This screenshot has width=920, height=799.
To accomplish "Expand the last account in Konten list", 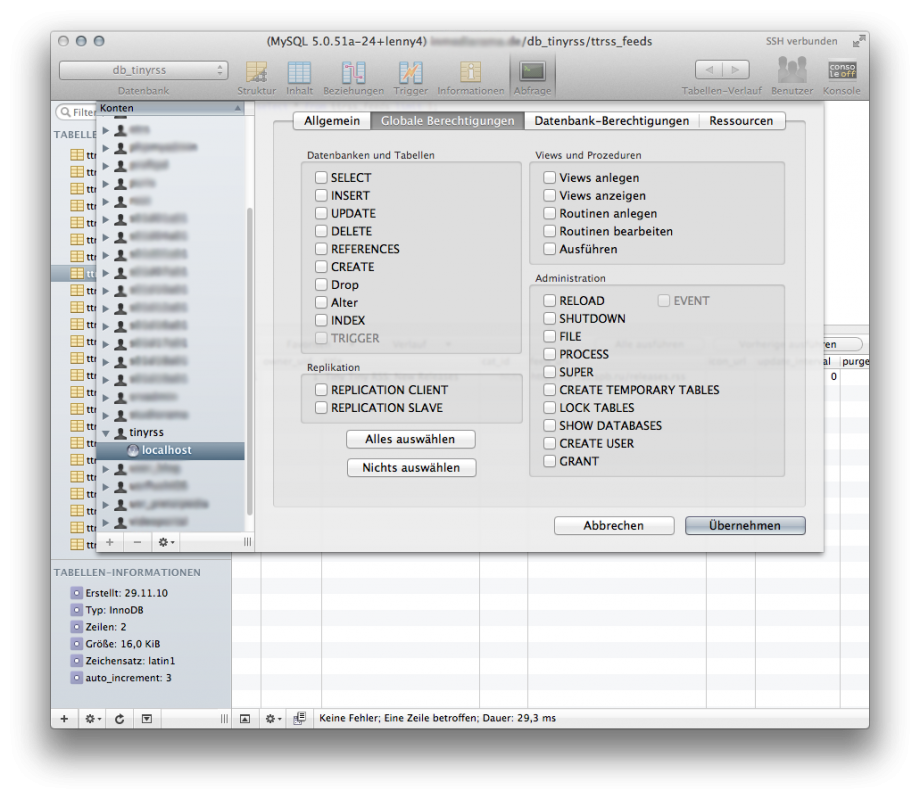I will (106, 522).
